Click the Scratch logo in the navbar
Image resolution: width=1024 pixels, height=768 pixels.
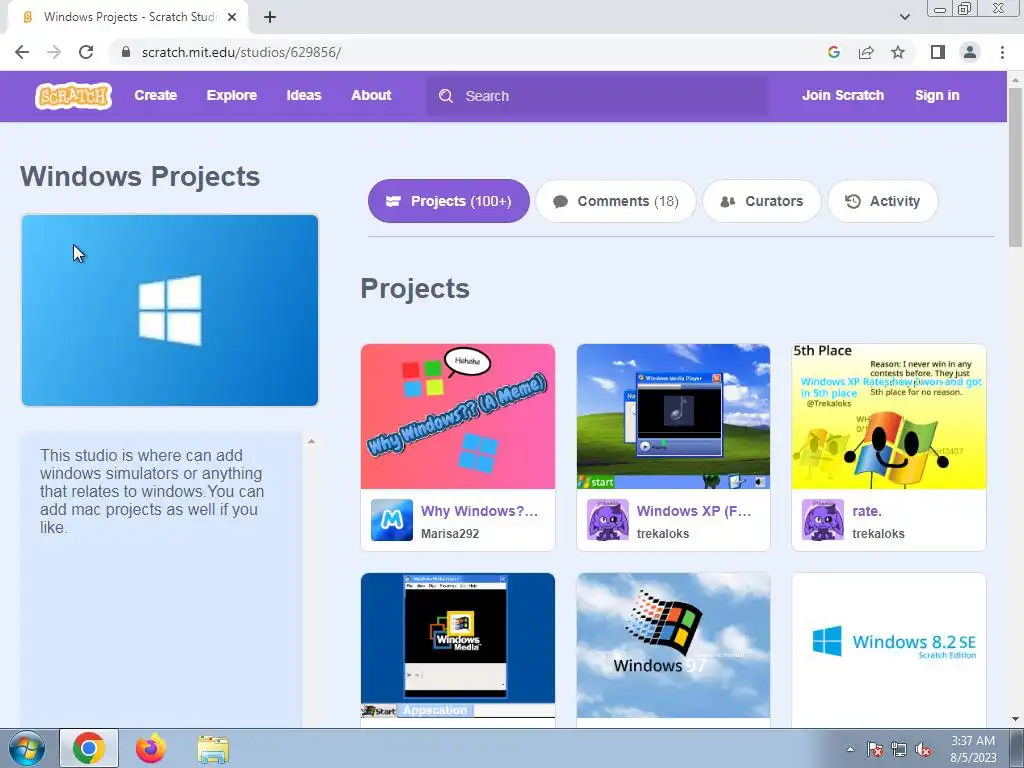(x=73, y=96)
